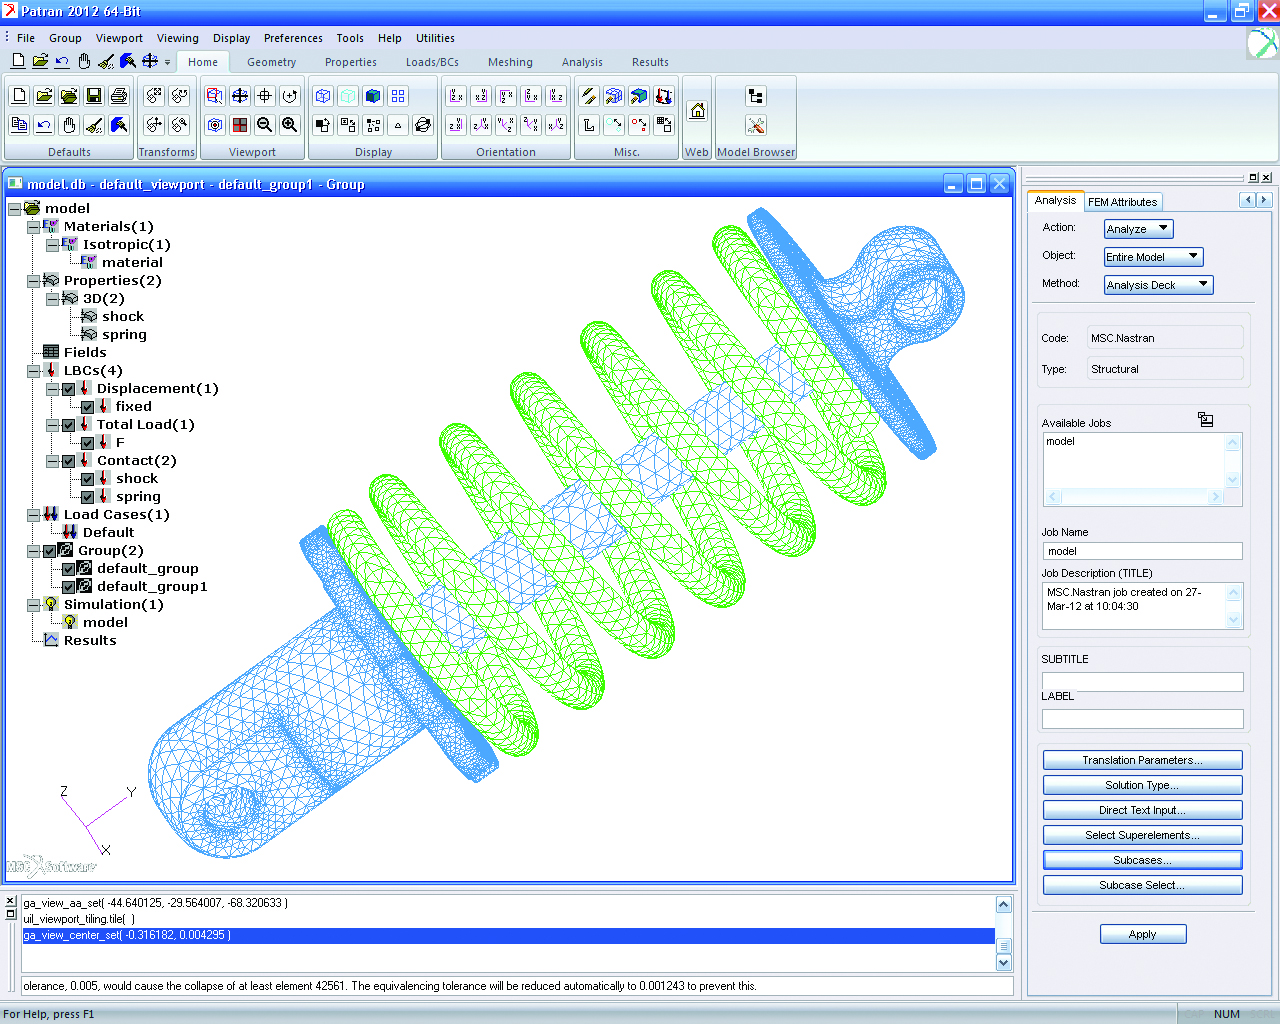
Task: Collapse the LBCs(4) tree node
Action: coord(33,371)
